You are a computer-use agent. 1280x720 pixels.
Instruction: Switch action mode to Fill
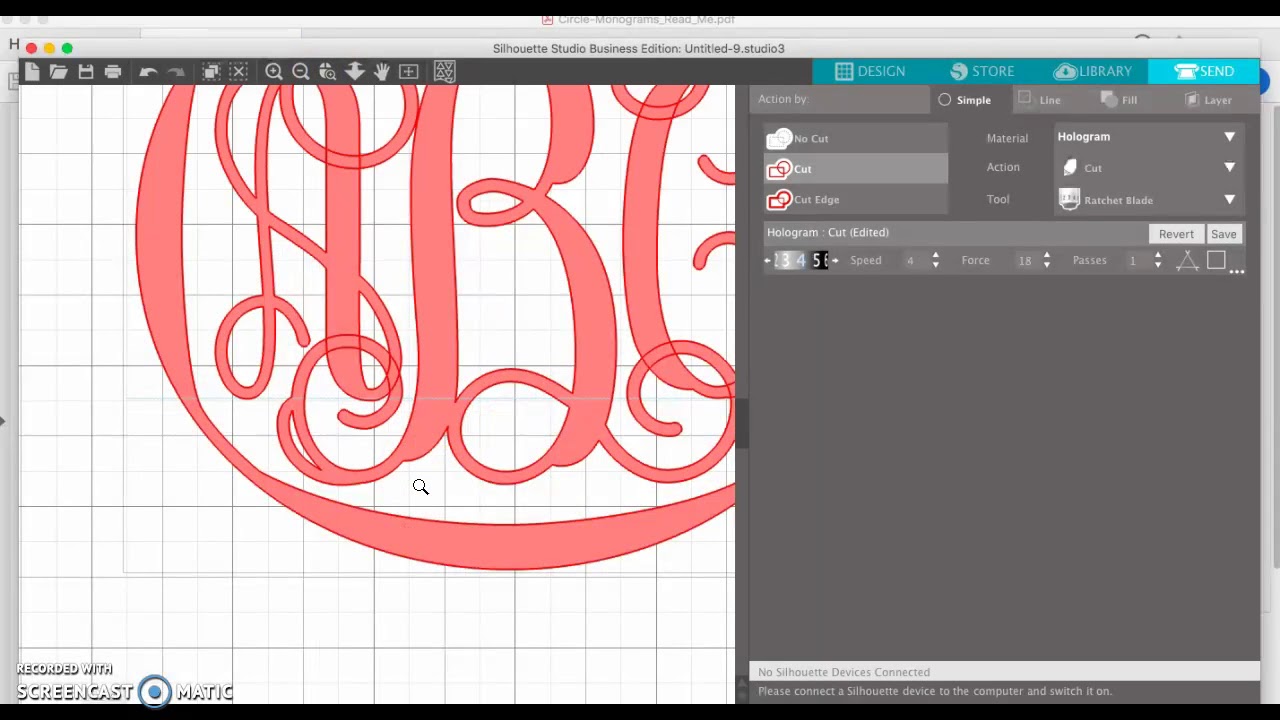[1119, 99]
